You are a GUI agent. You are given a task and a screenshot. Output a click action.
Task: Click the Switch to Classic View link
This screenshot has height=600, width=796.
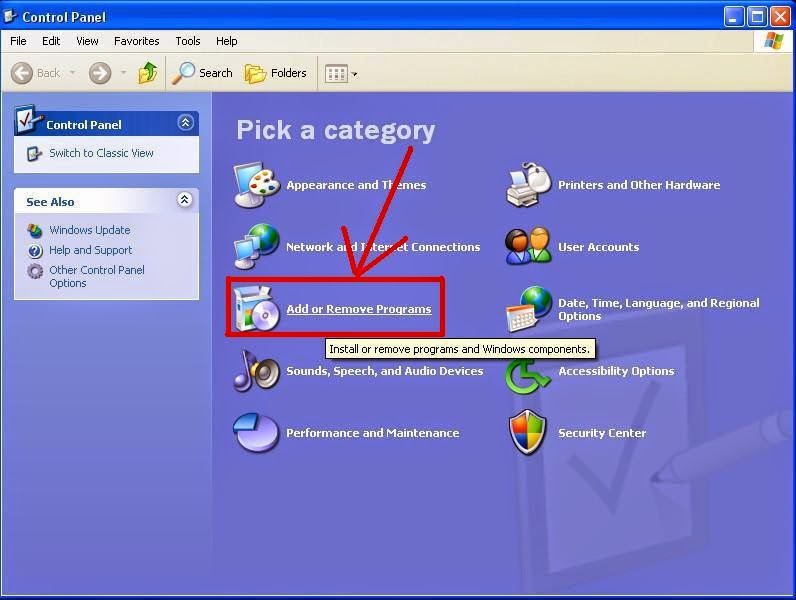(101, 153)
